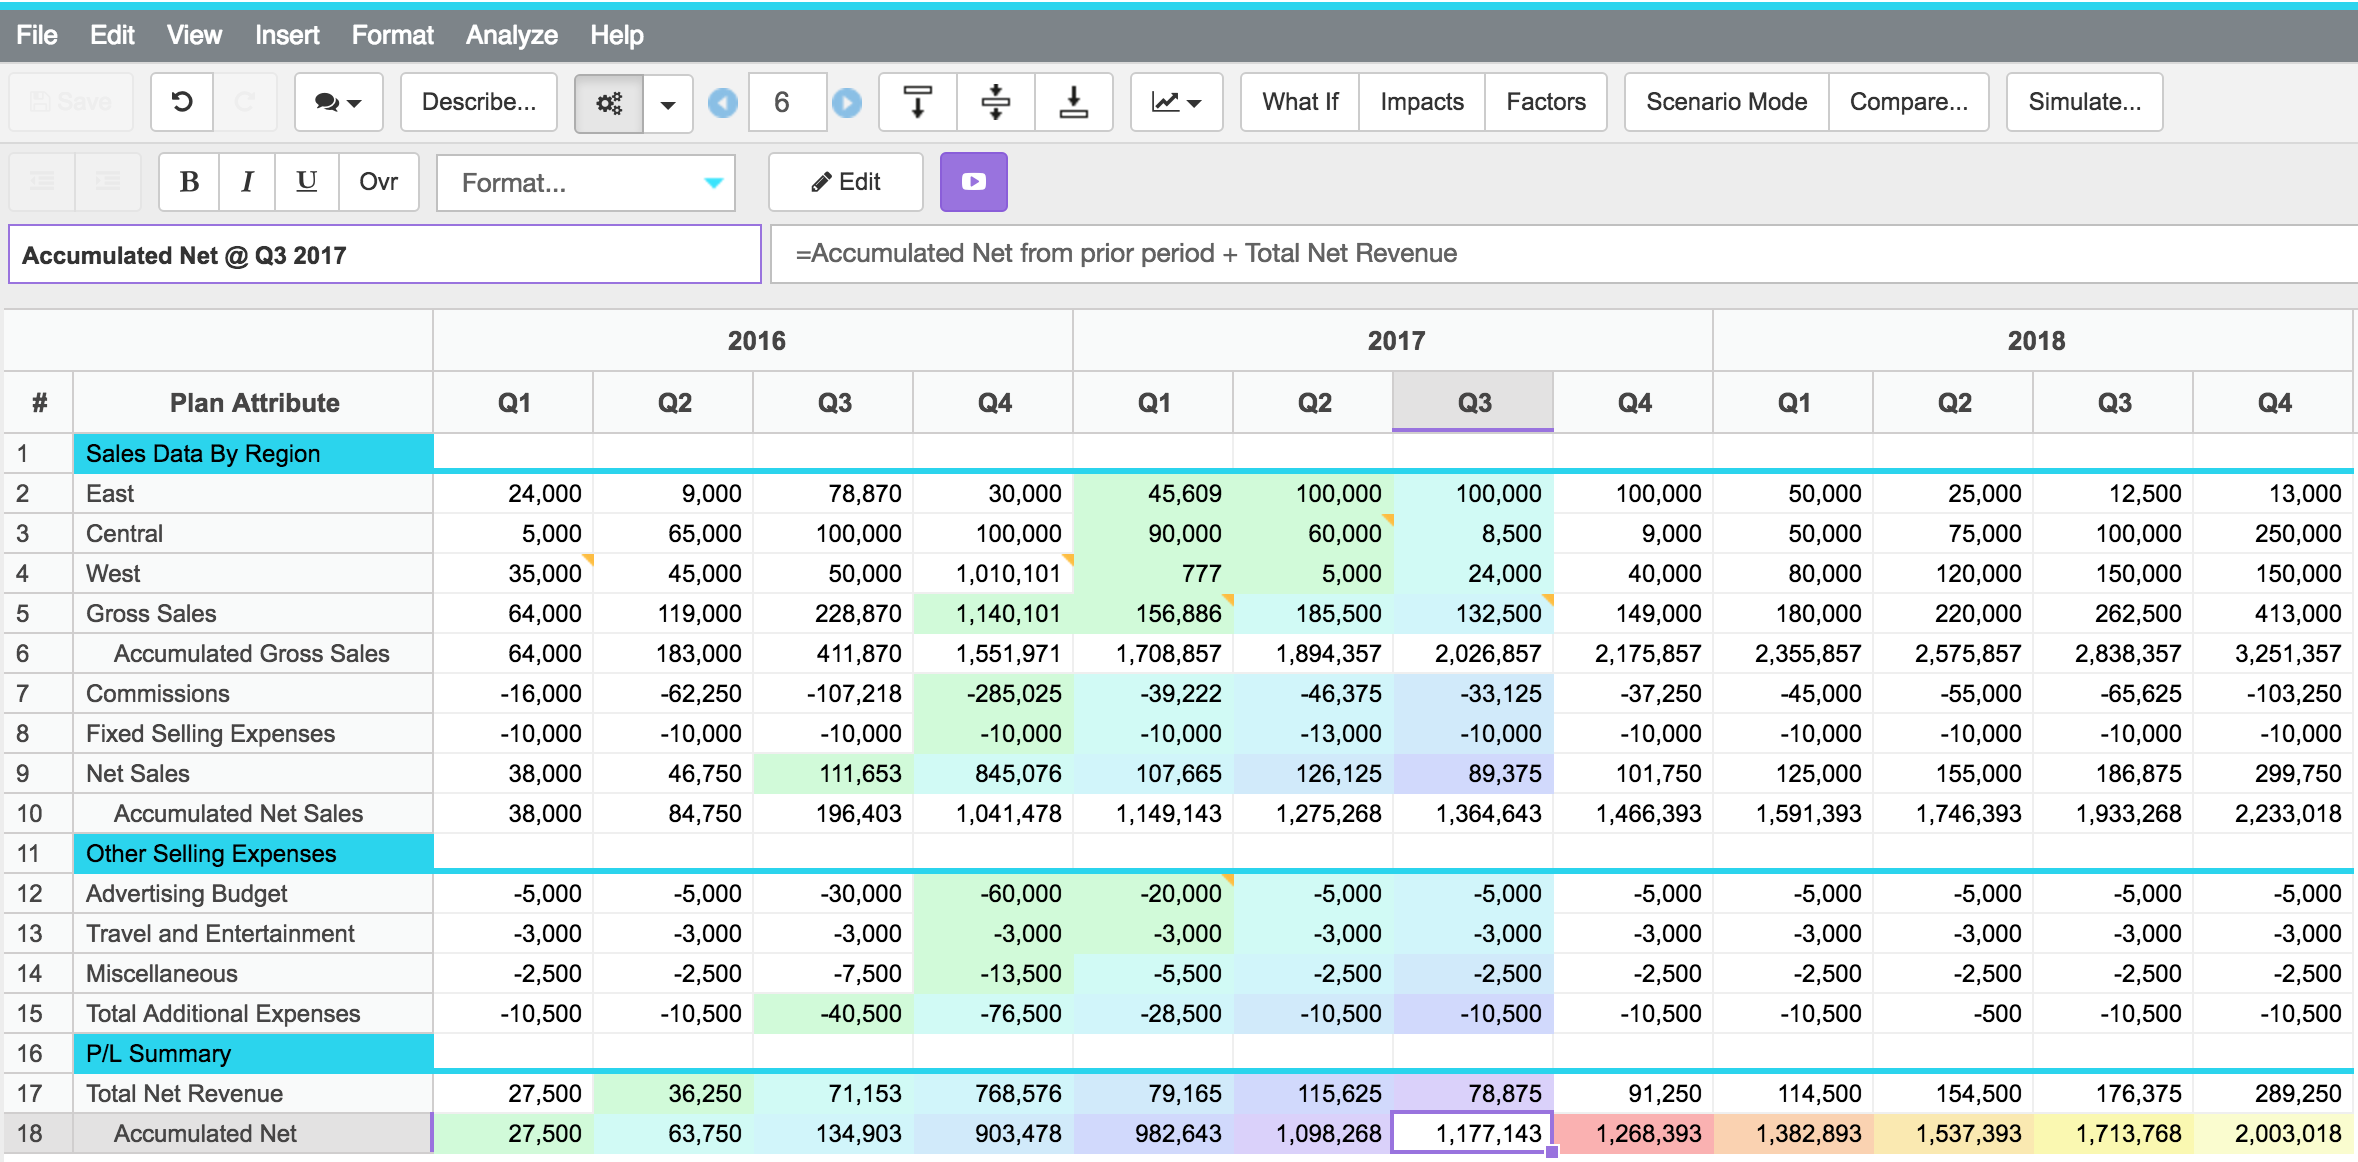Open the comments speech bubble dropdown
This screenshot has height=1162, width=2358.
[x=338, y=102]
